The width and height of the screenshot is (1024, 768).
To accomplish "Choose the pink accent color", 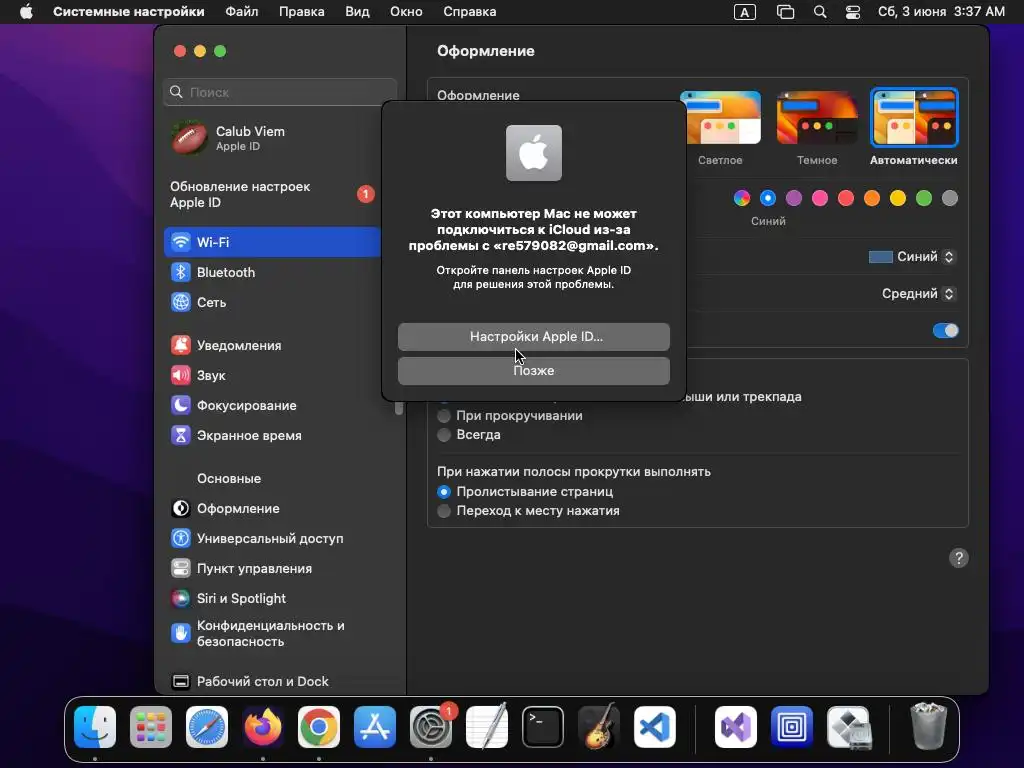I will pos(820,198).
